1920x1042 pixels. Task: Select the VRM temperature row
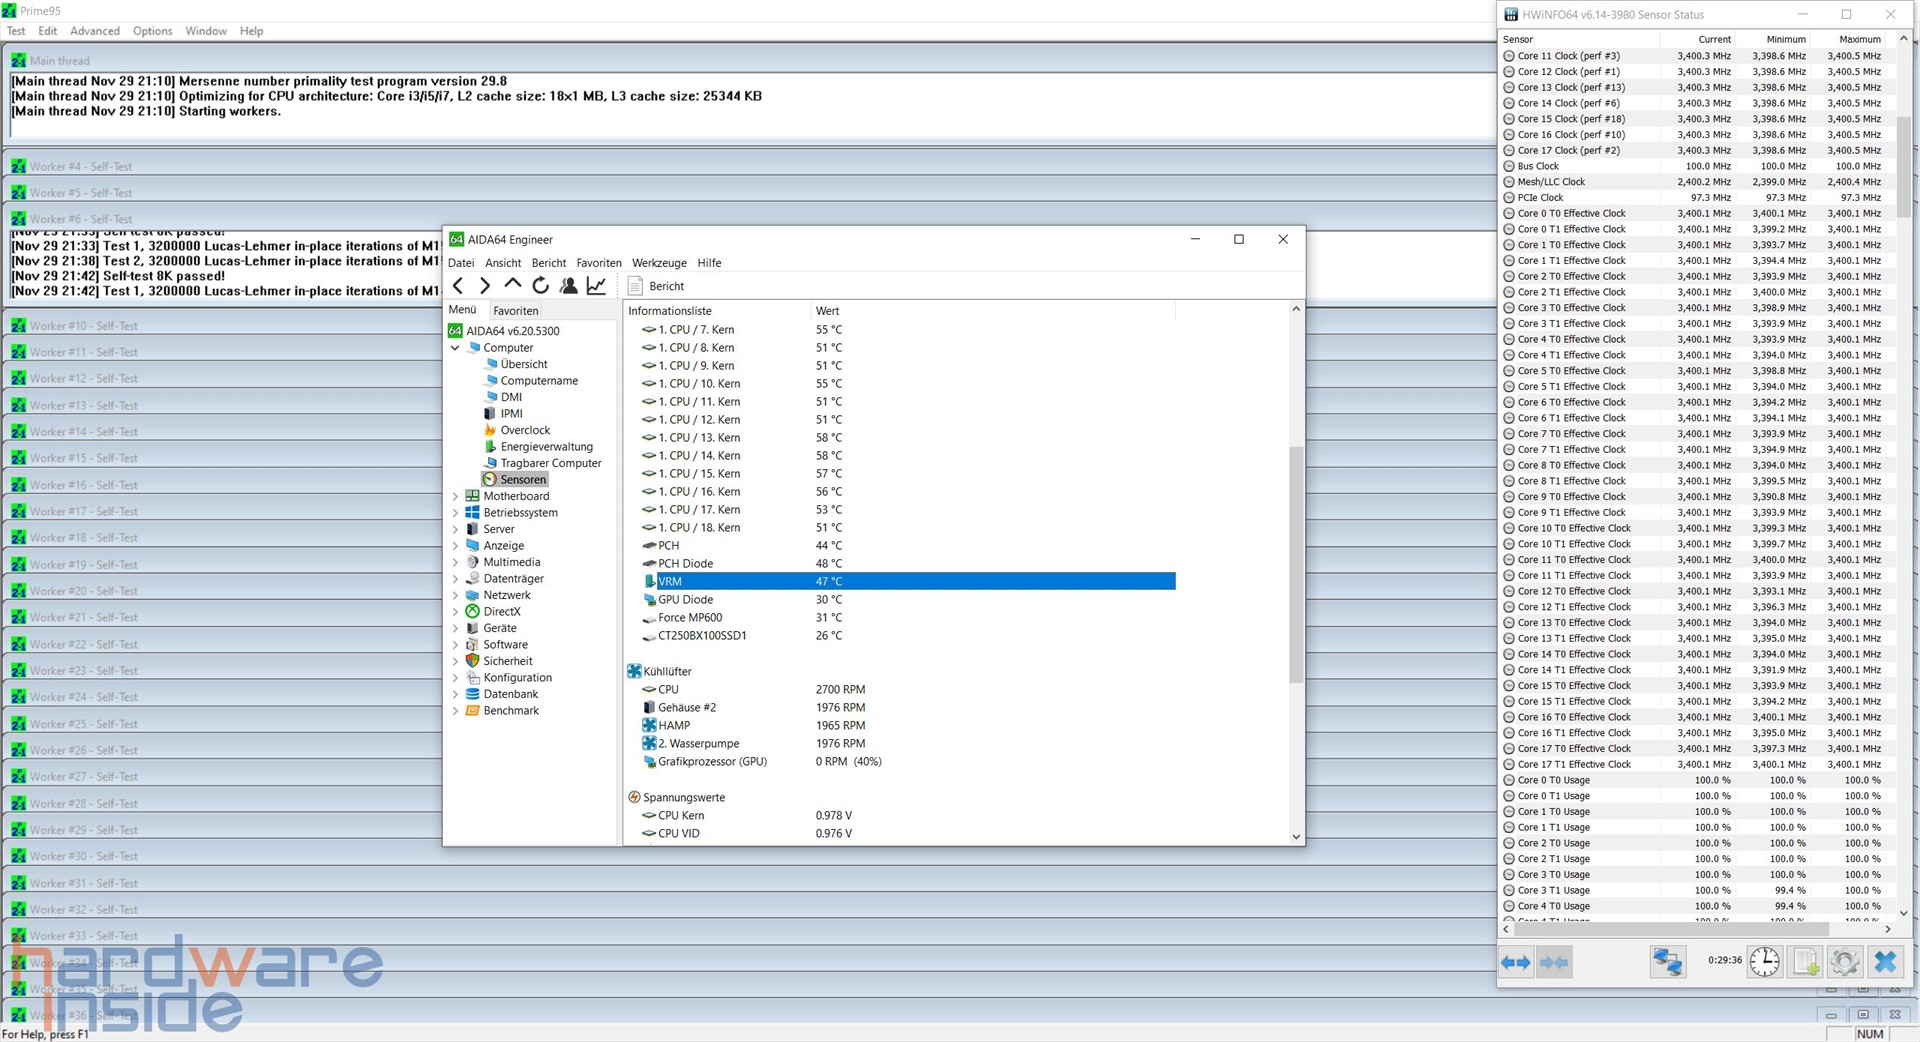click(908, 582)
